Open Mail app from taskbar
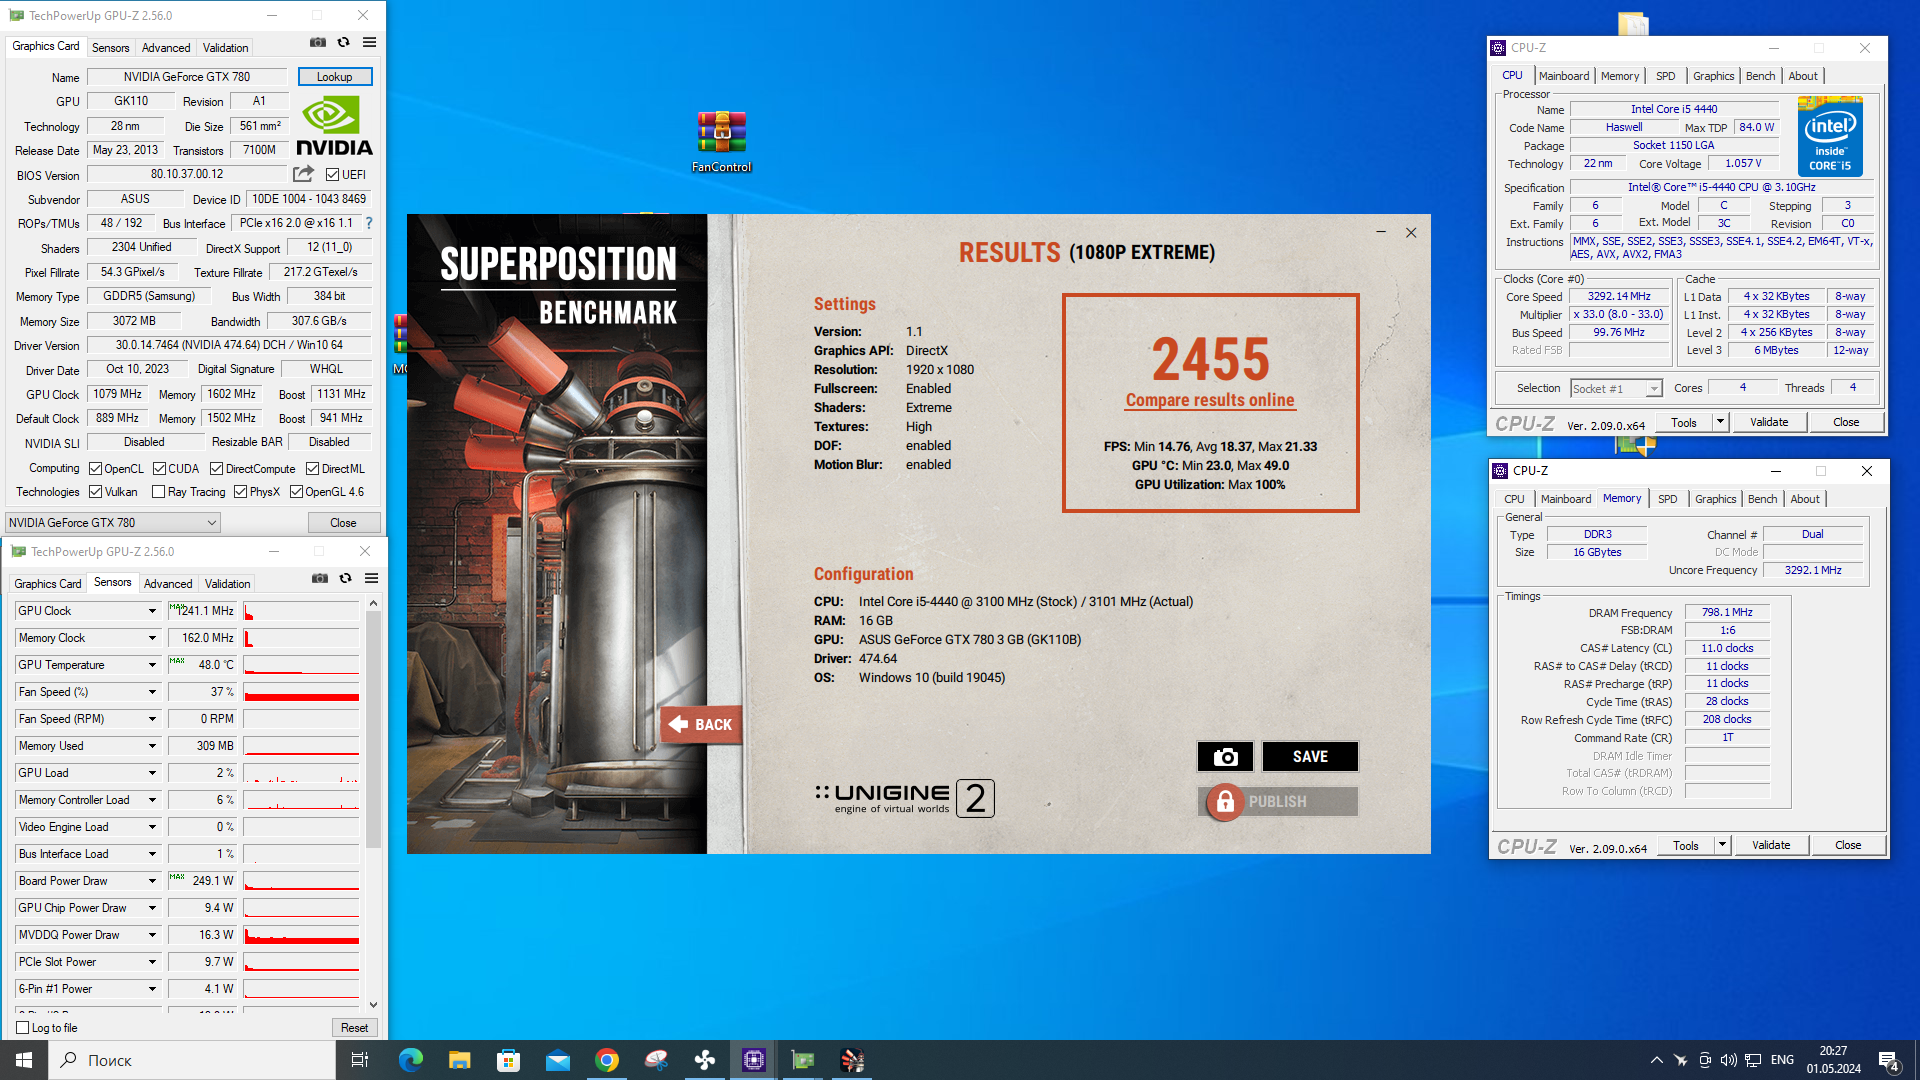Viewport: 1920px width, 1080px height. tap(557, 1060)
